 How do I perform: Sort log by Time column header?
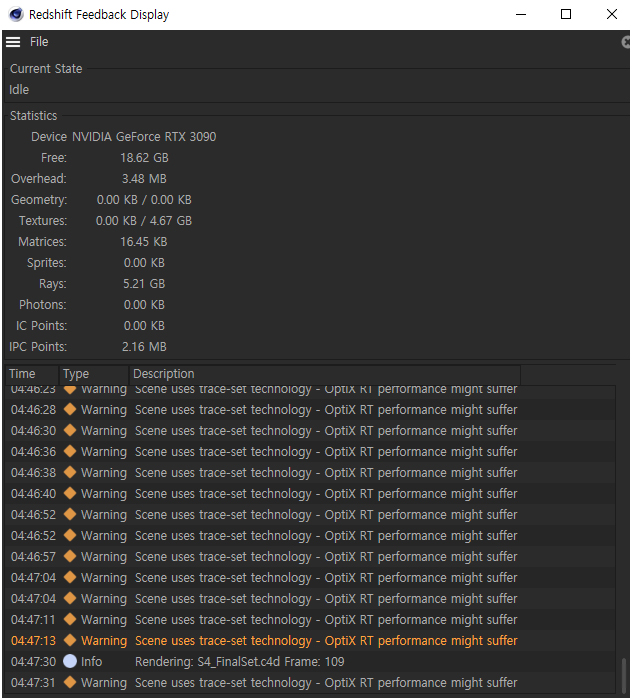click(32, 374)
